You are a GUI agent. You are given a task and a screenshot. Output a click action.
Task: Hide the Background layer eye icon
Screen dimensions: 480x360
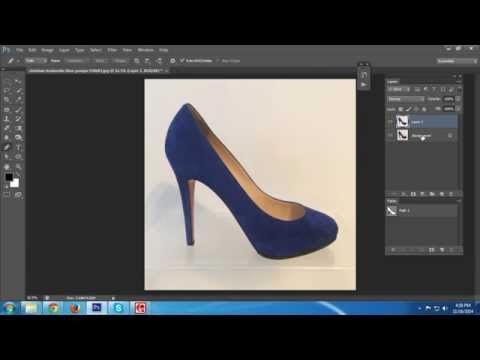pyautogui.click(x=390, y=135)
